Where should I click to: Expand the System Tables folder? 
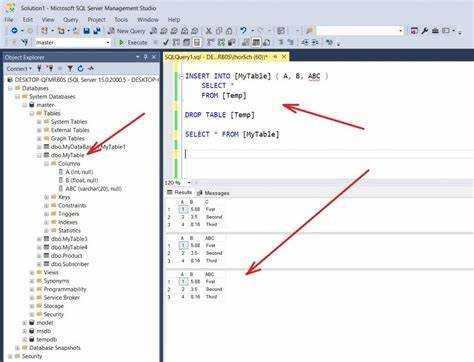tap(39, 122)
